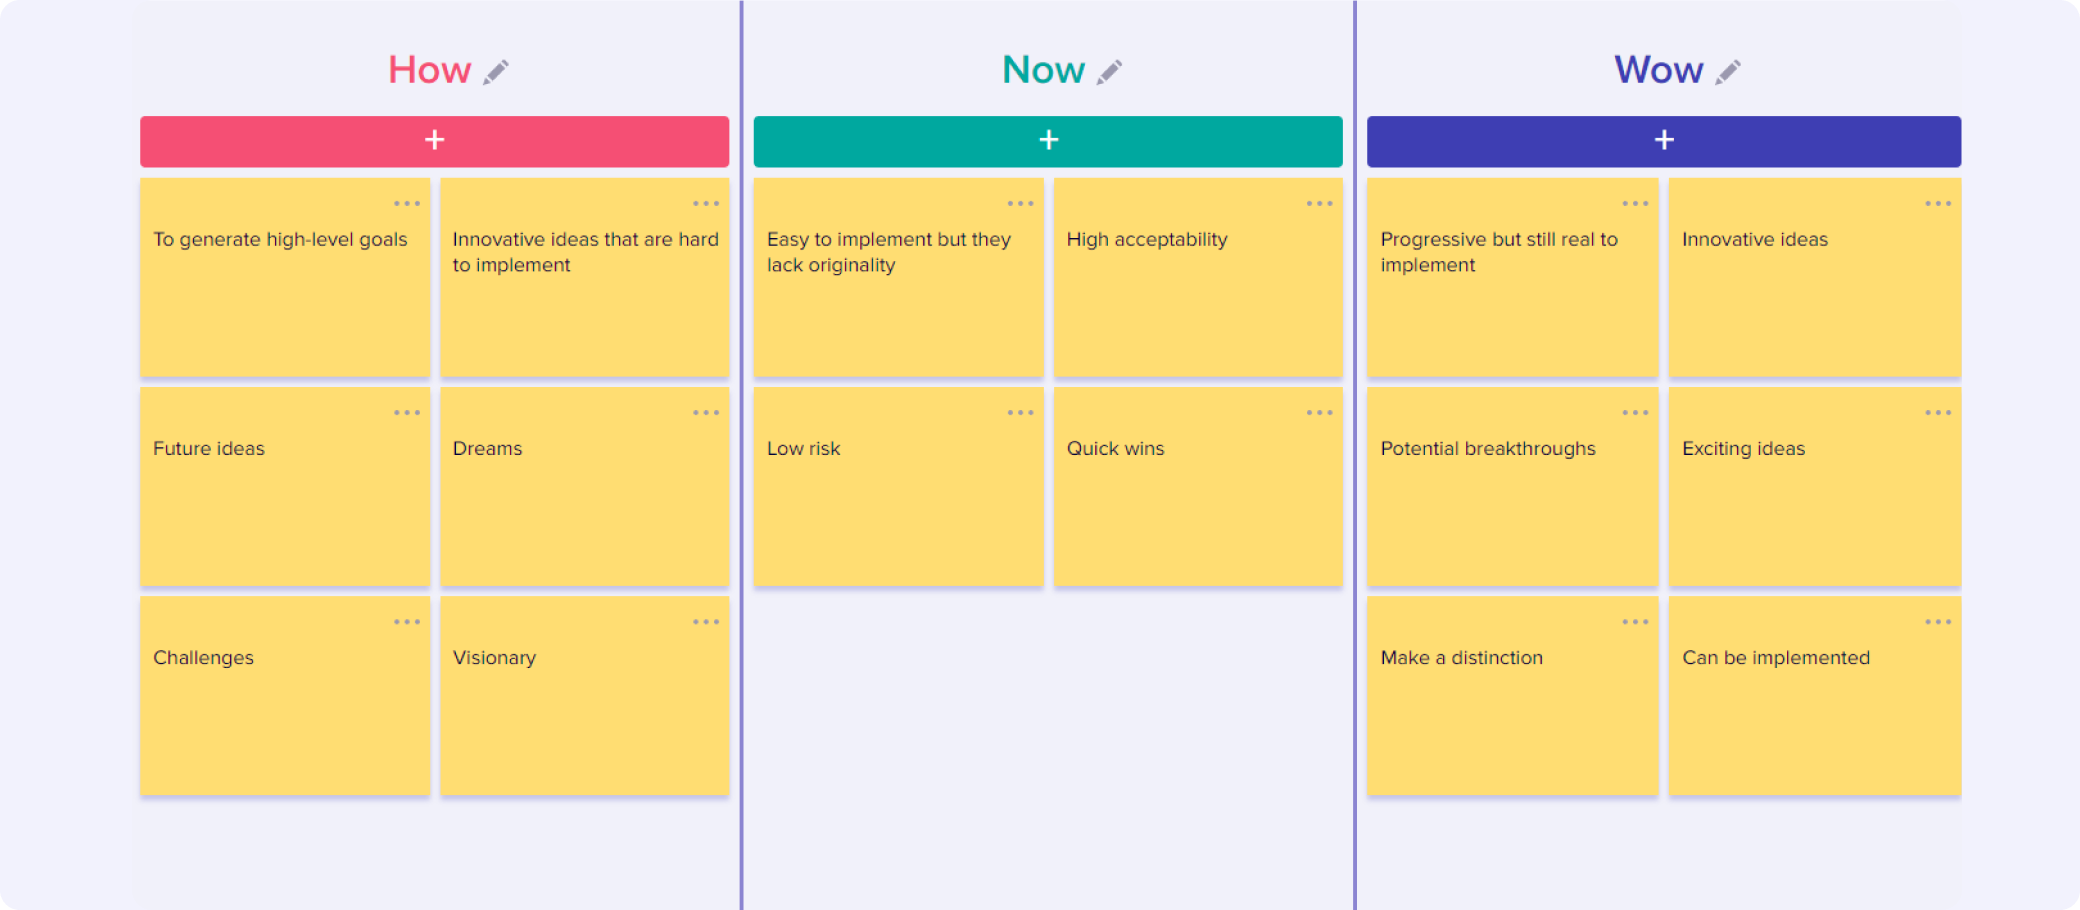2080x910 pixels.
Task: Click the pencil icon next to Now
Action: 1109,72
